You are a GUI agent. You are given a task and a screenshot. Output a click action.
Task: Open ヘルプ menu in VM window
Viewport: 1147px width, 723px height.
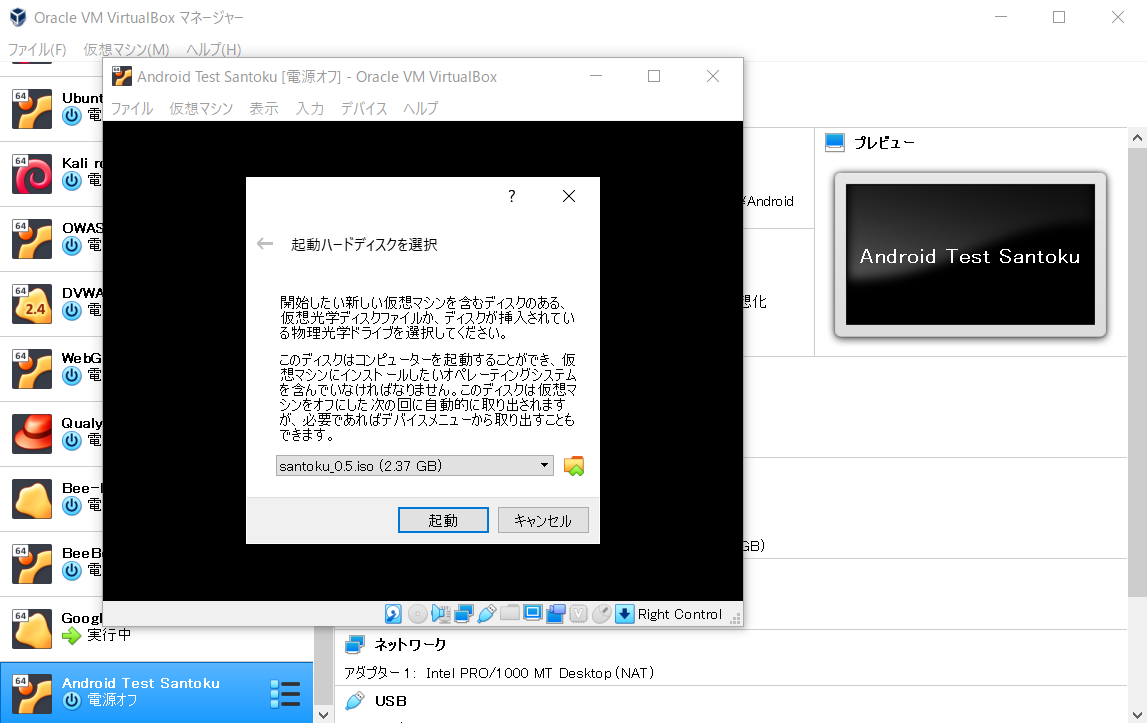tap(421, 108)
